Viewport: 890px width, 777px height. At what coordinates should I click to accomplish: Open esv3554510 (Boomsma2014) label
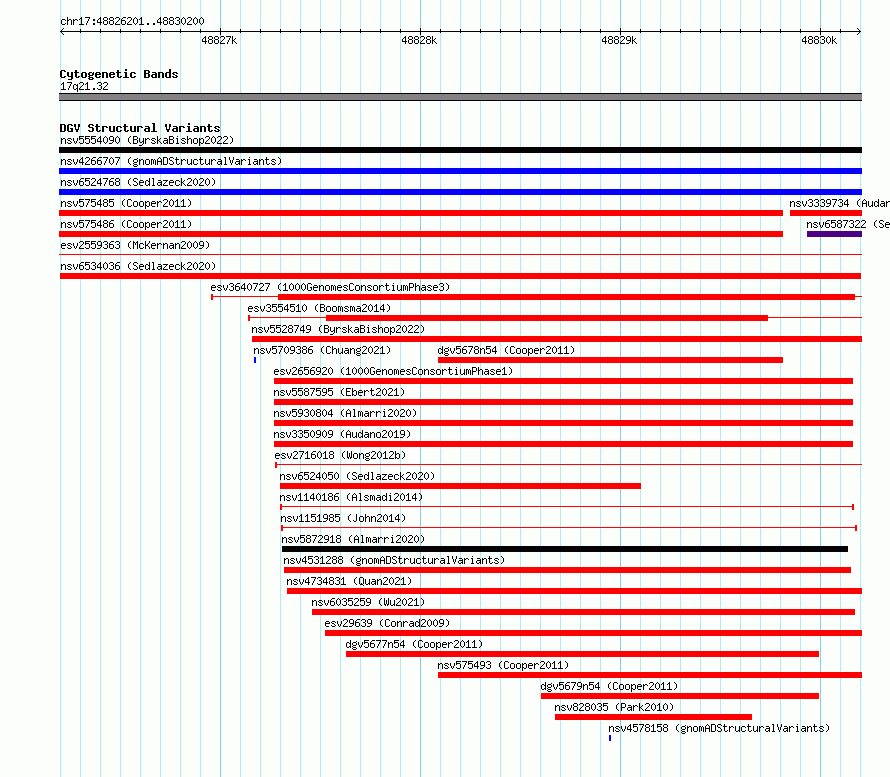pos(319,308)
